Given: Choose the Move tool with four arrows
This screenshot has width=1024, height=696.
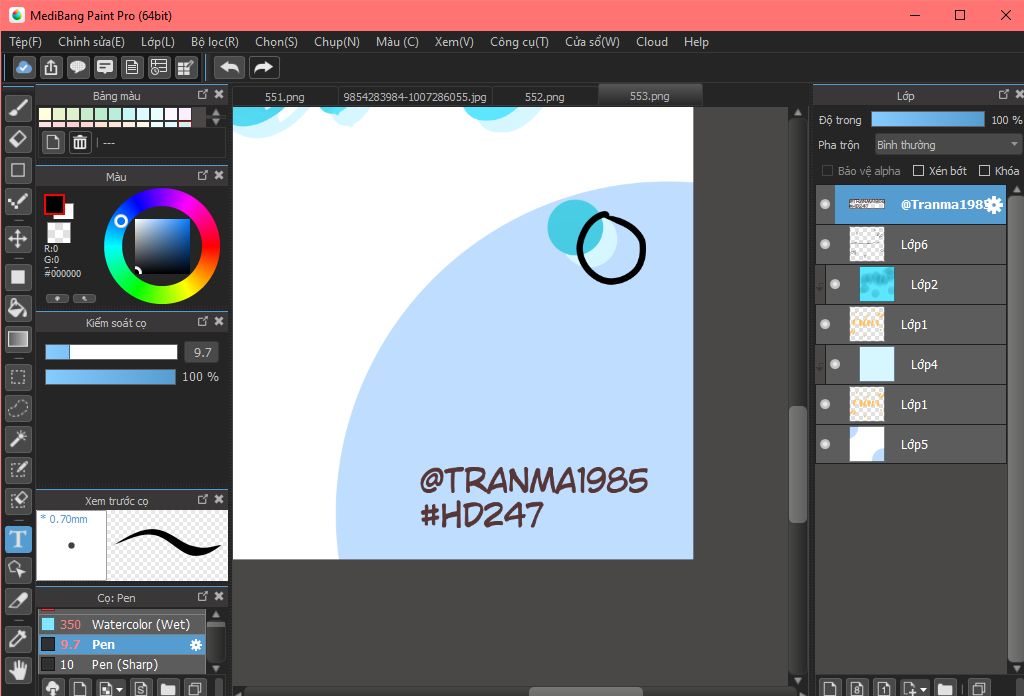Looking at the screenshot, I should pyautogui.click(x=18, y=238).
